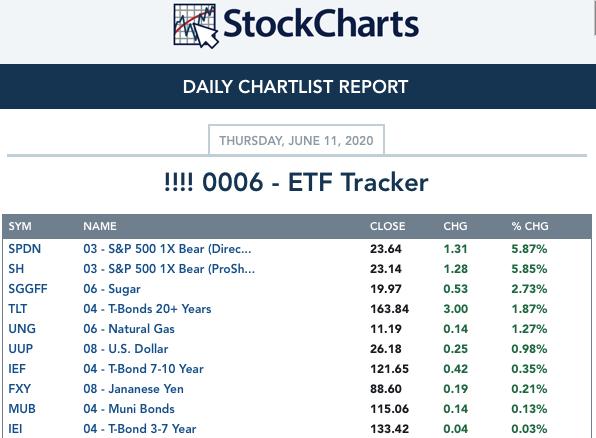Sort by the CLOSE column header
This screenshot has height=438, width=596.
pyautogui.click(x=387, y=226)
